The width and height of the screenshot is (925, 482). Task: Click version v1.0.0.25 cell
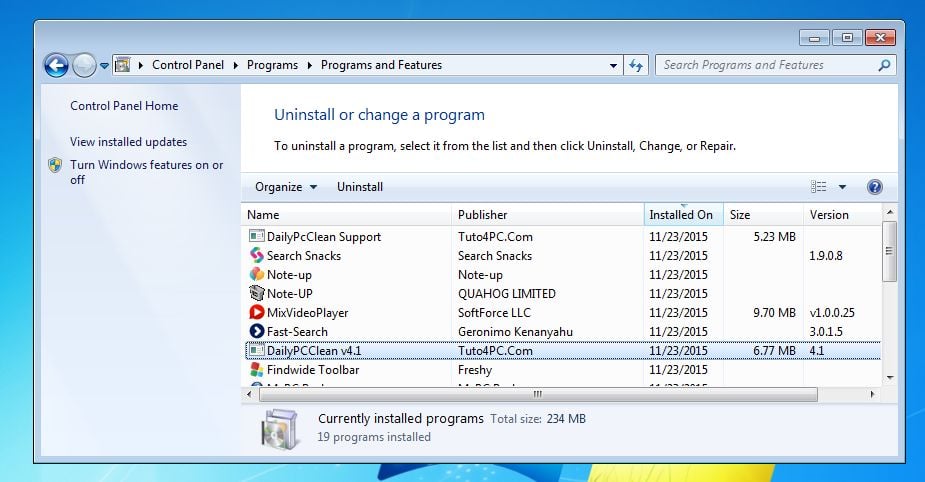coord(832,313)
